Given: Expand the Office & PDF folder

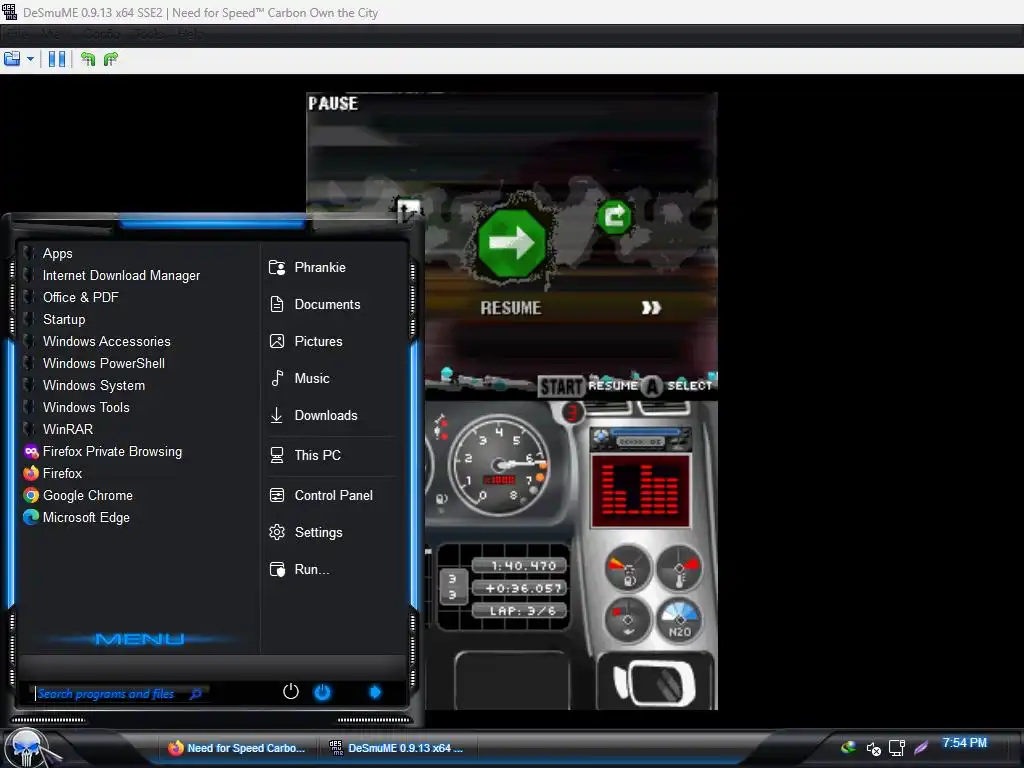Looking at the screenshot, I should coord(80,297).
